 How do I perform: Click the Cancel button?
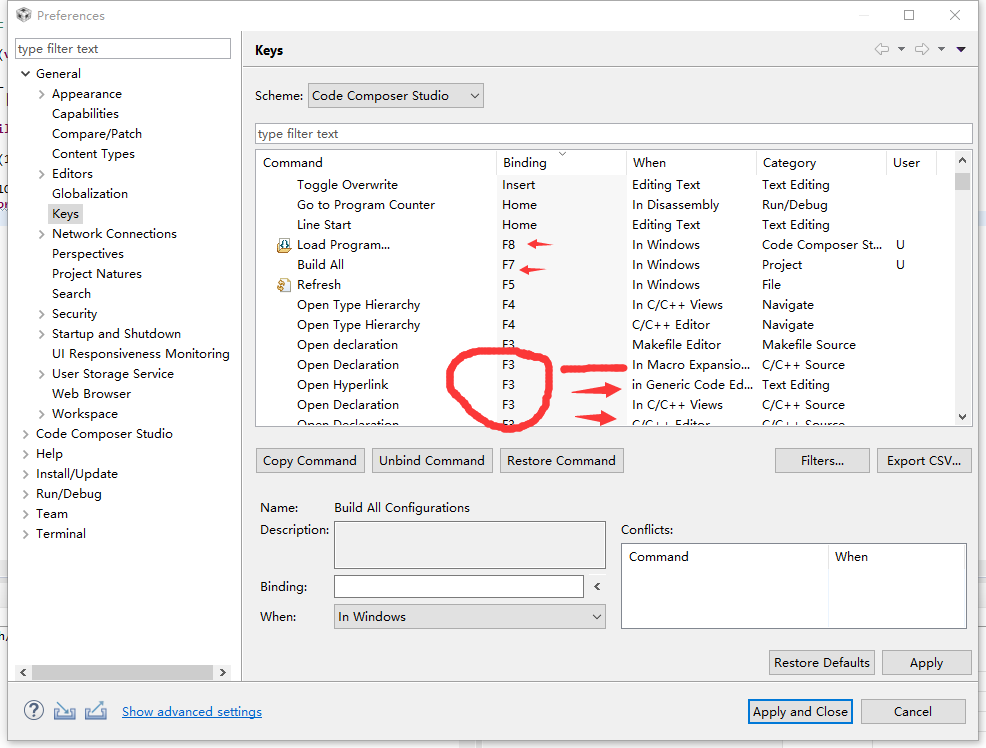click(x=913, y=712)
